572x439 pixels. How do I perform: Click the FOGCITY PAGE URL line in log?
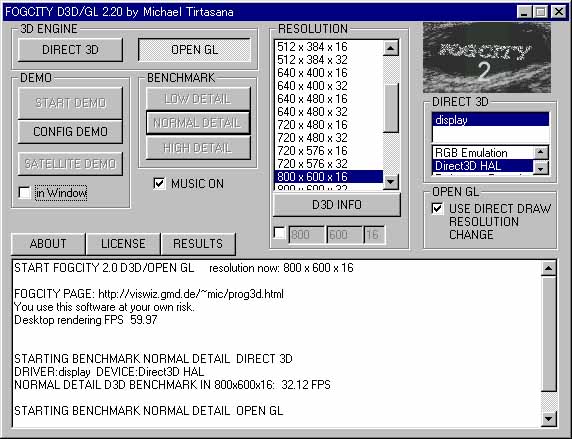click(149, 294)
